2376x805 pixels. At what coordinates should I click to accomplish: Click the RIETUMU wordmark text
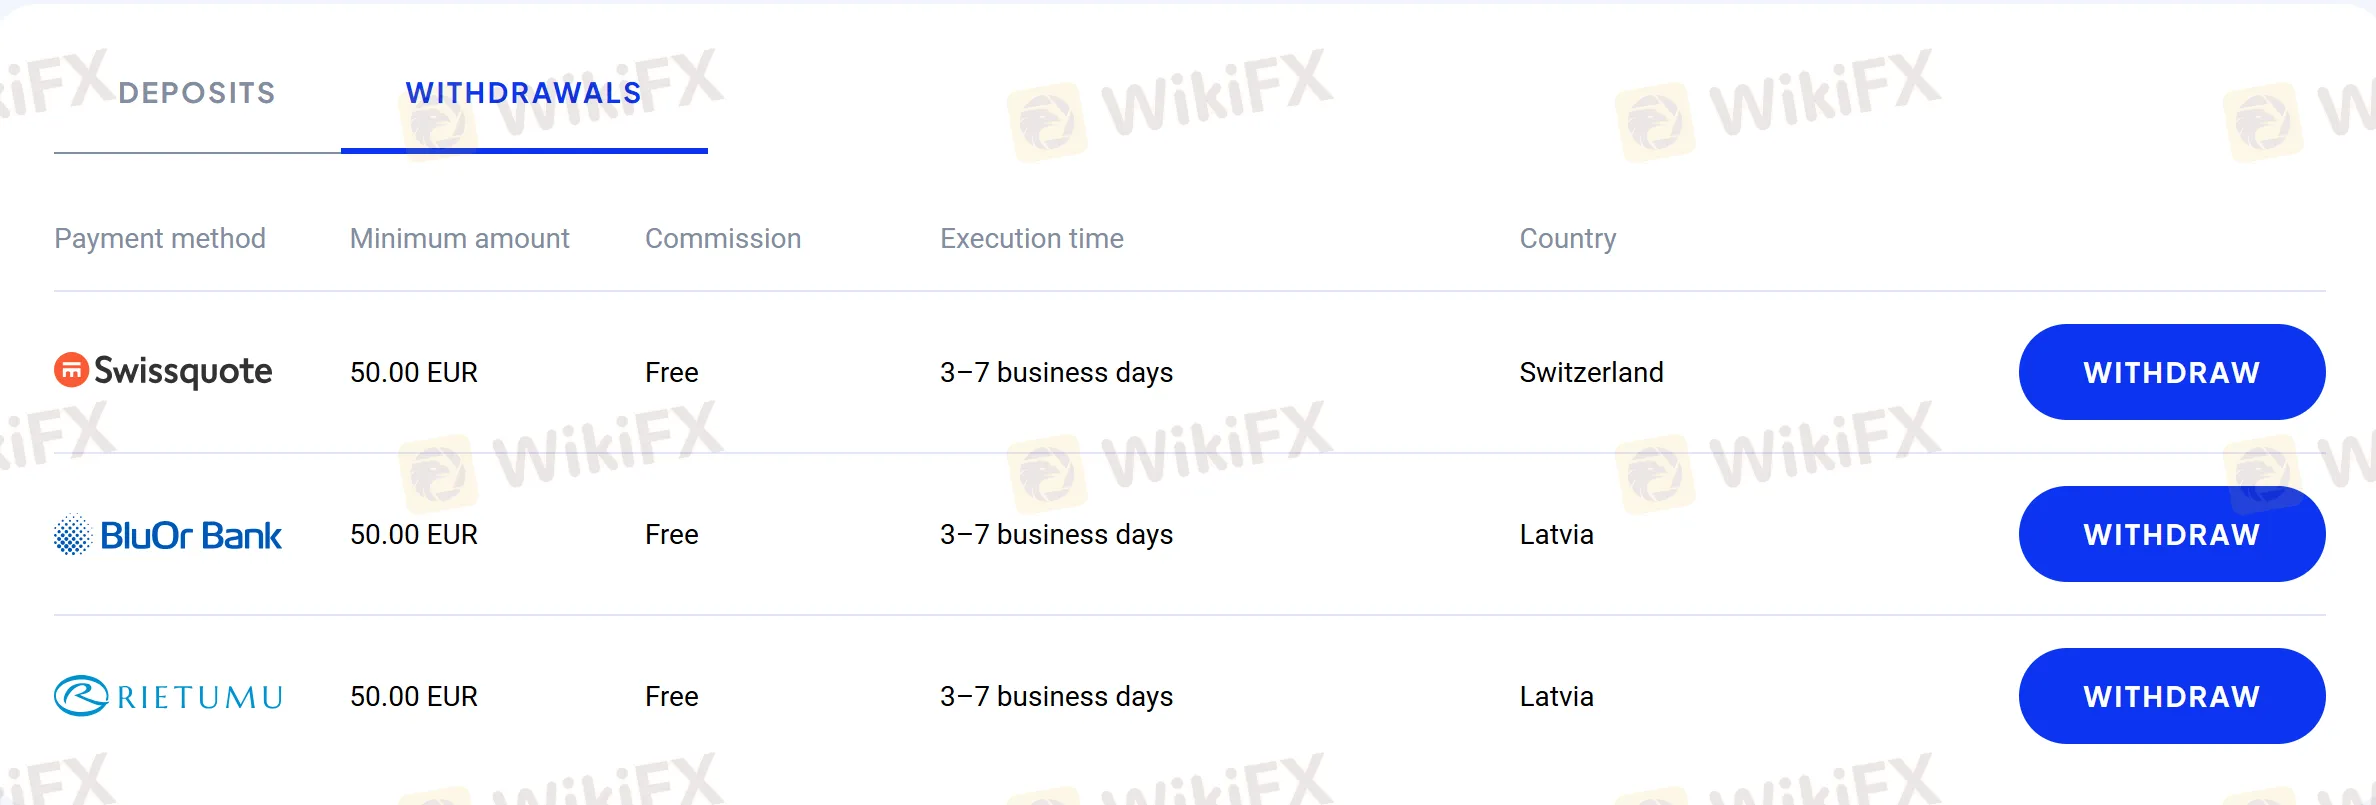pyautogui.click(x=200, y=697)
